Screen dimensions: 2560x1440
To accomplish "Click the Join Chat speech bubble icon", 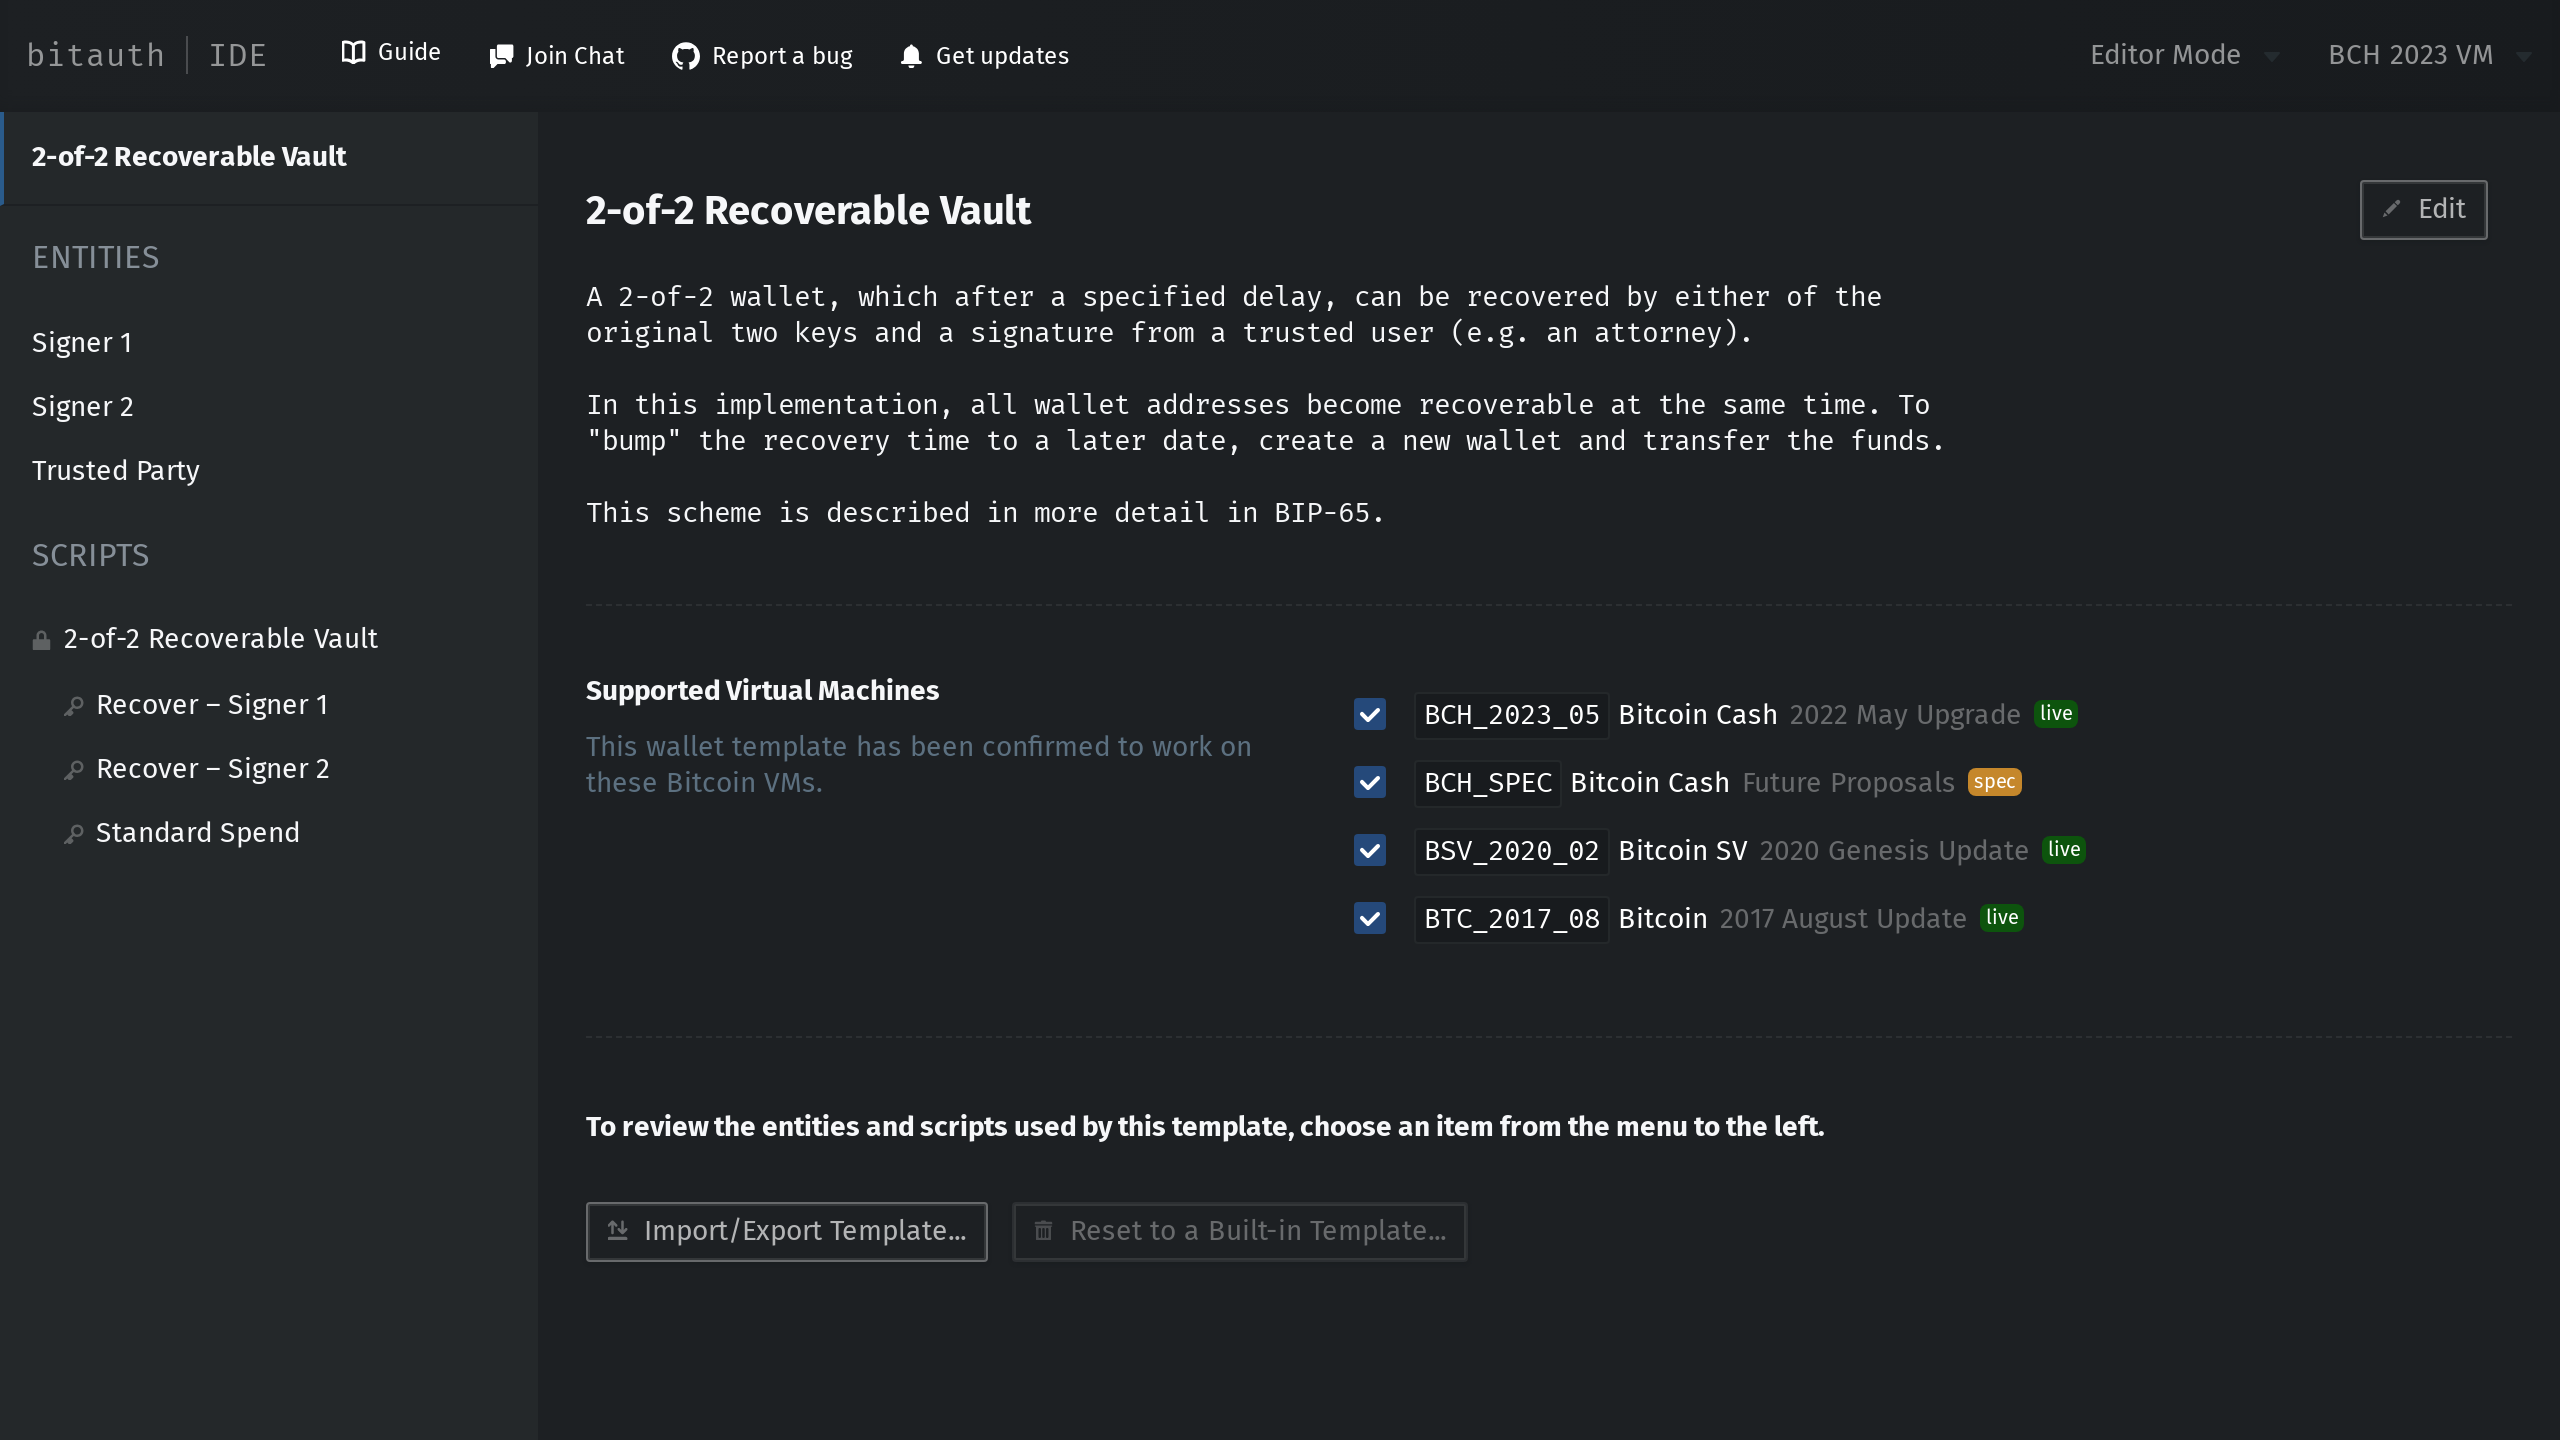I will 501,56.
